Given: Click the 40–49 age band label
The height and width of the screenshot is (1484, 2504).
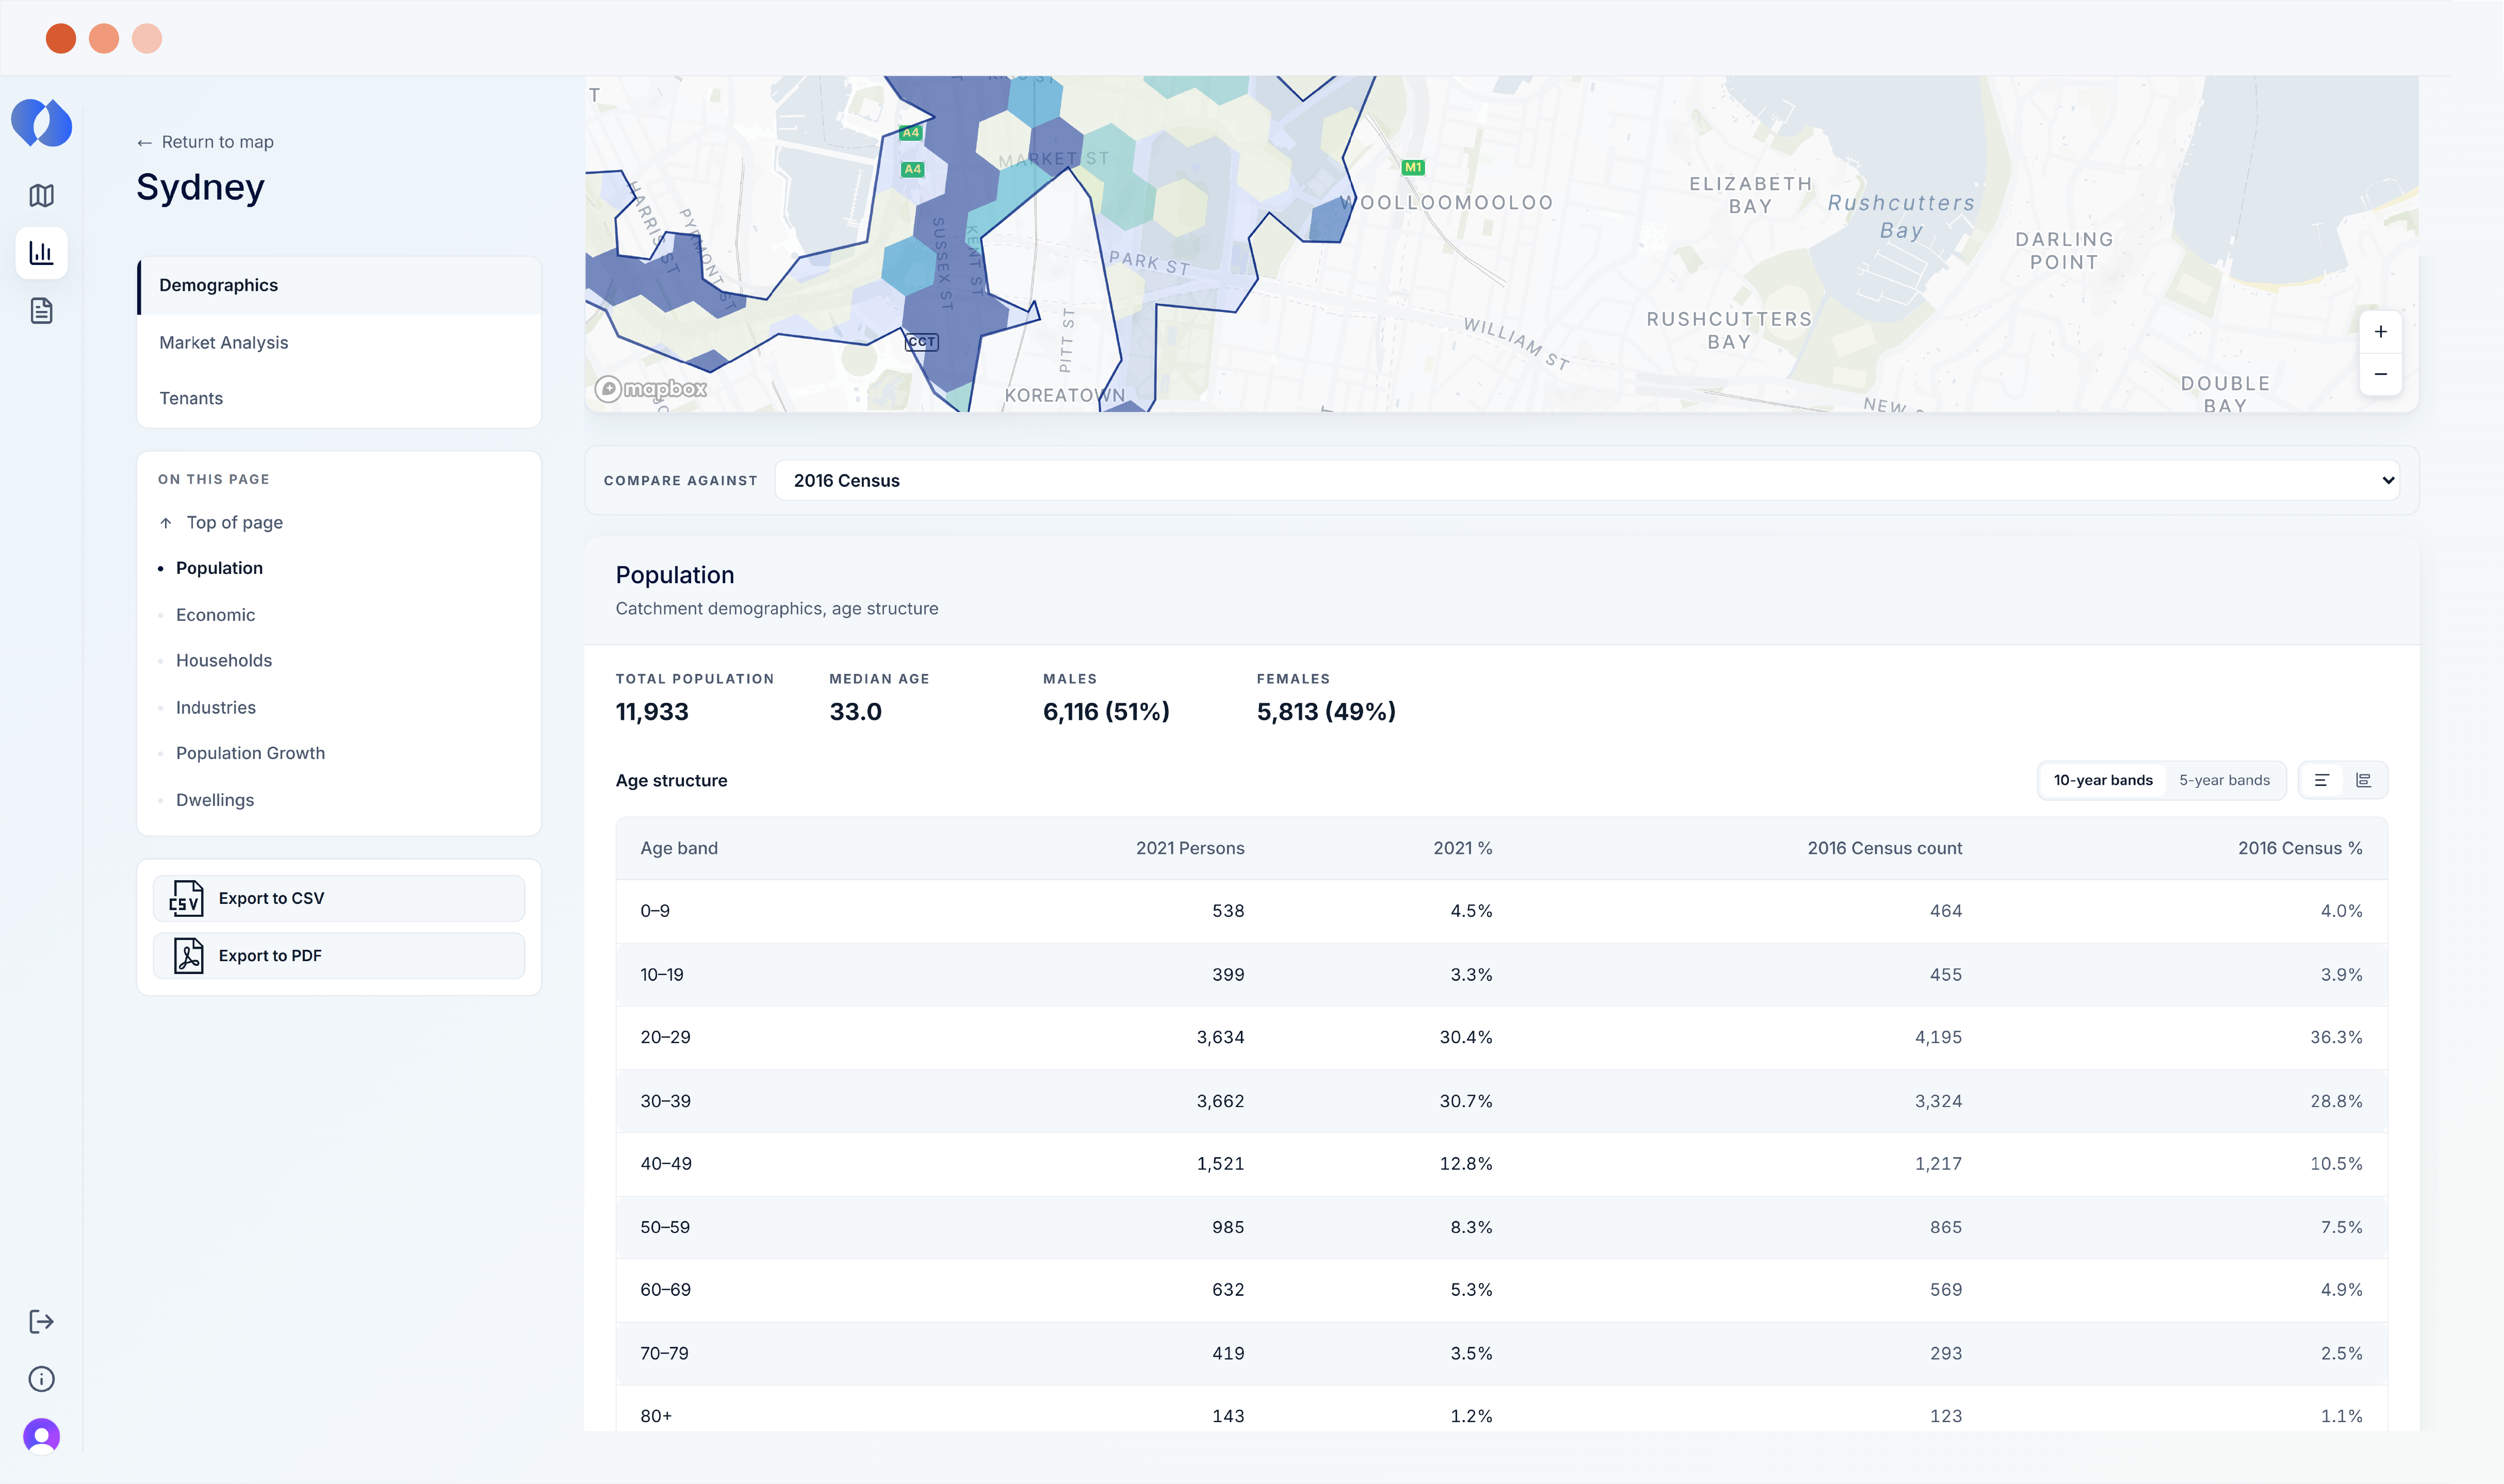Looking at the screenshot, I should (x=666, y=1164).
